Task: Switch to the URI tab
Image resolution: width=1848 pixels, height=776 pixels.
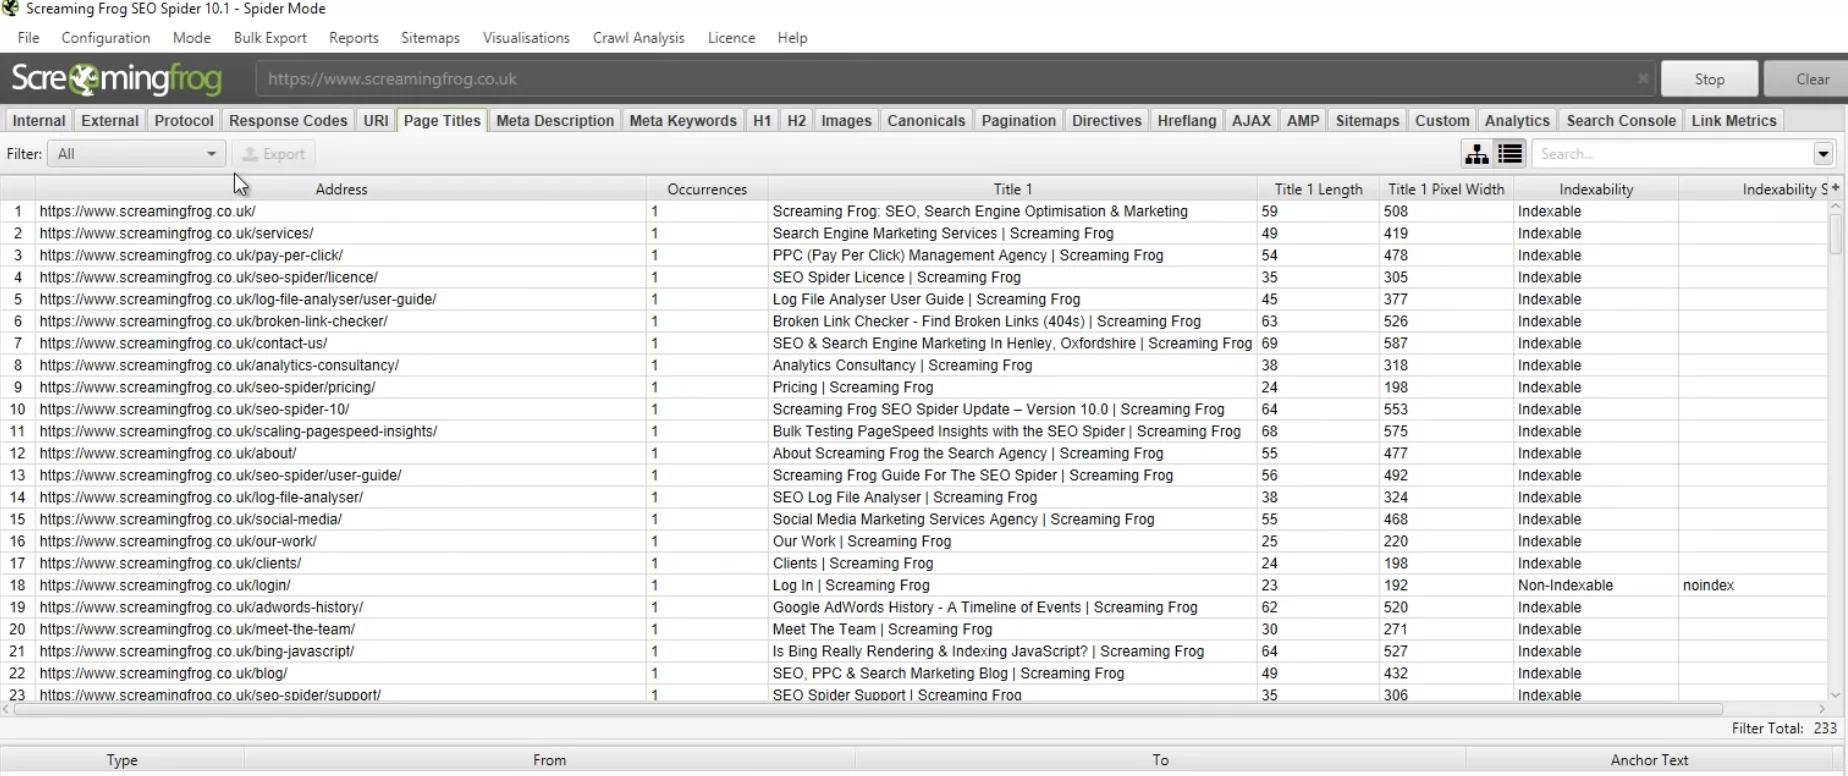Action: tap(375, 120)
